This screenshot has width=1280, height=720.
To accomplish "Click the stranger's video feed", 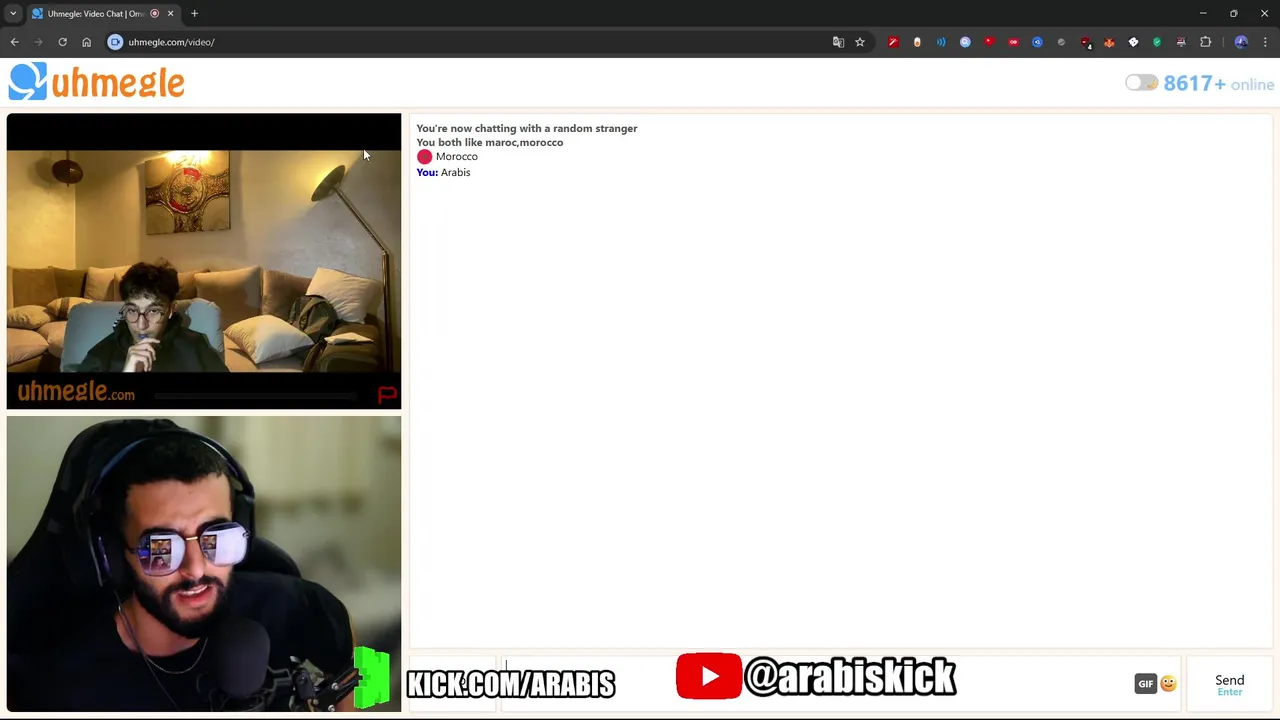I will (x=204, y=261).
